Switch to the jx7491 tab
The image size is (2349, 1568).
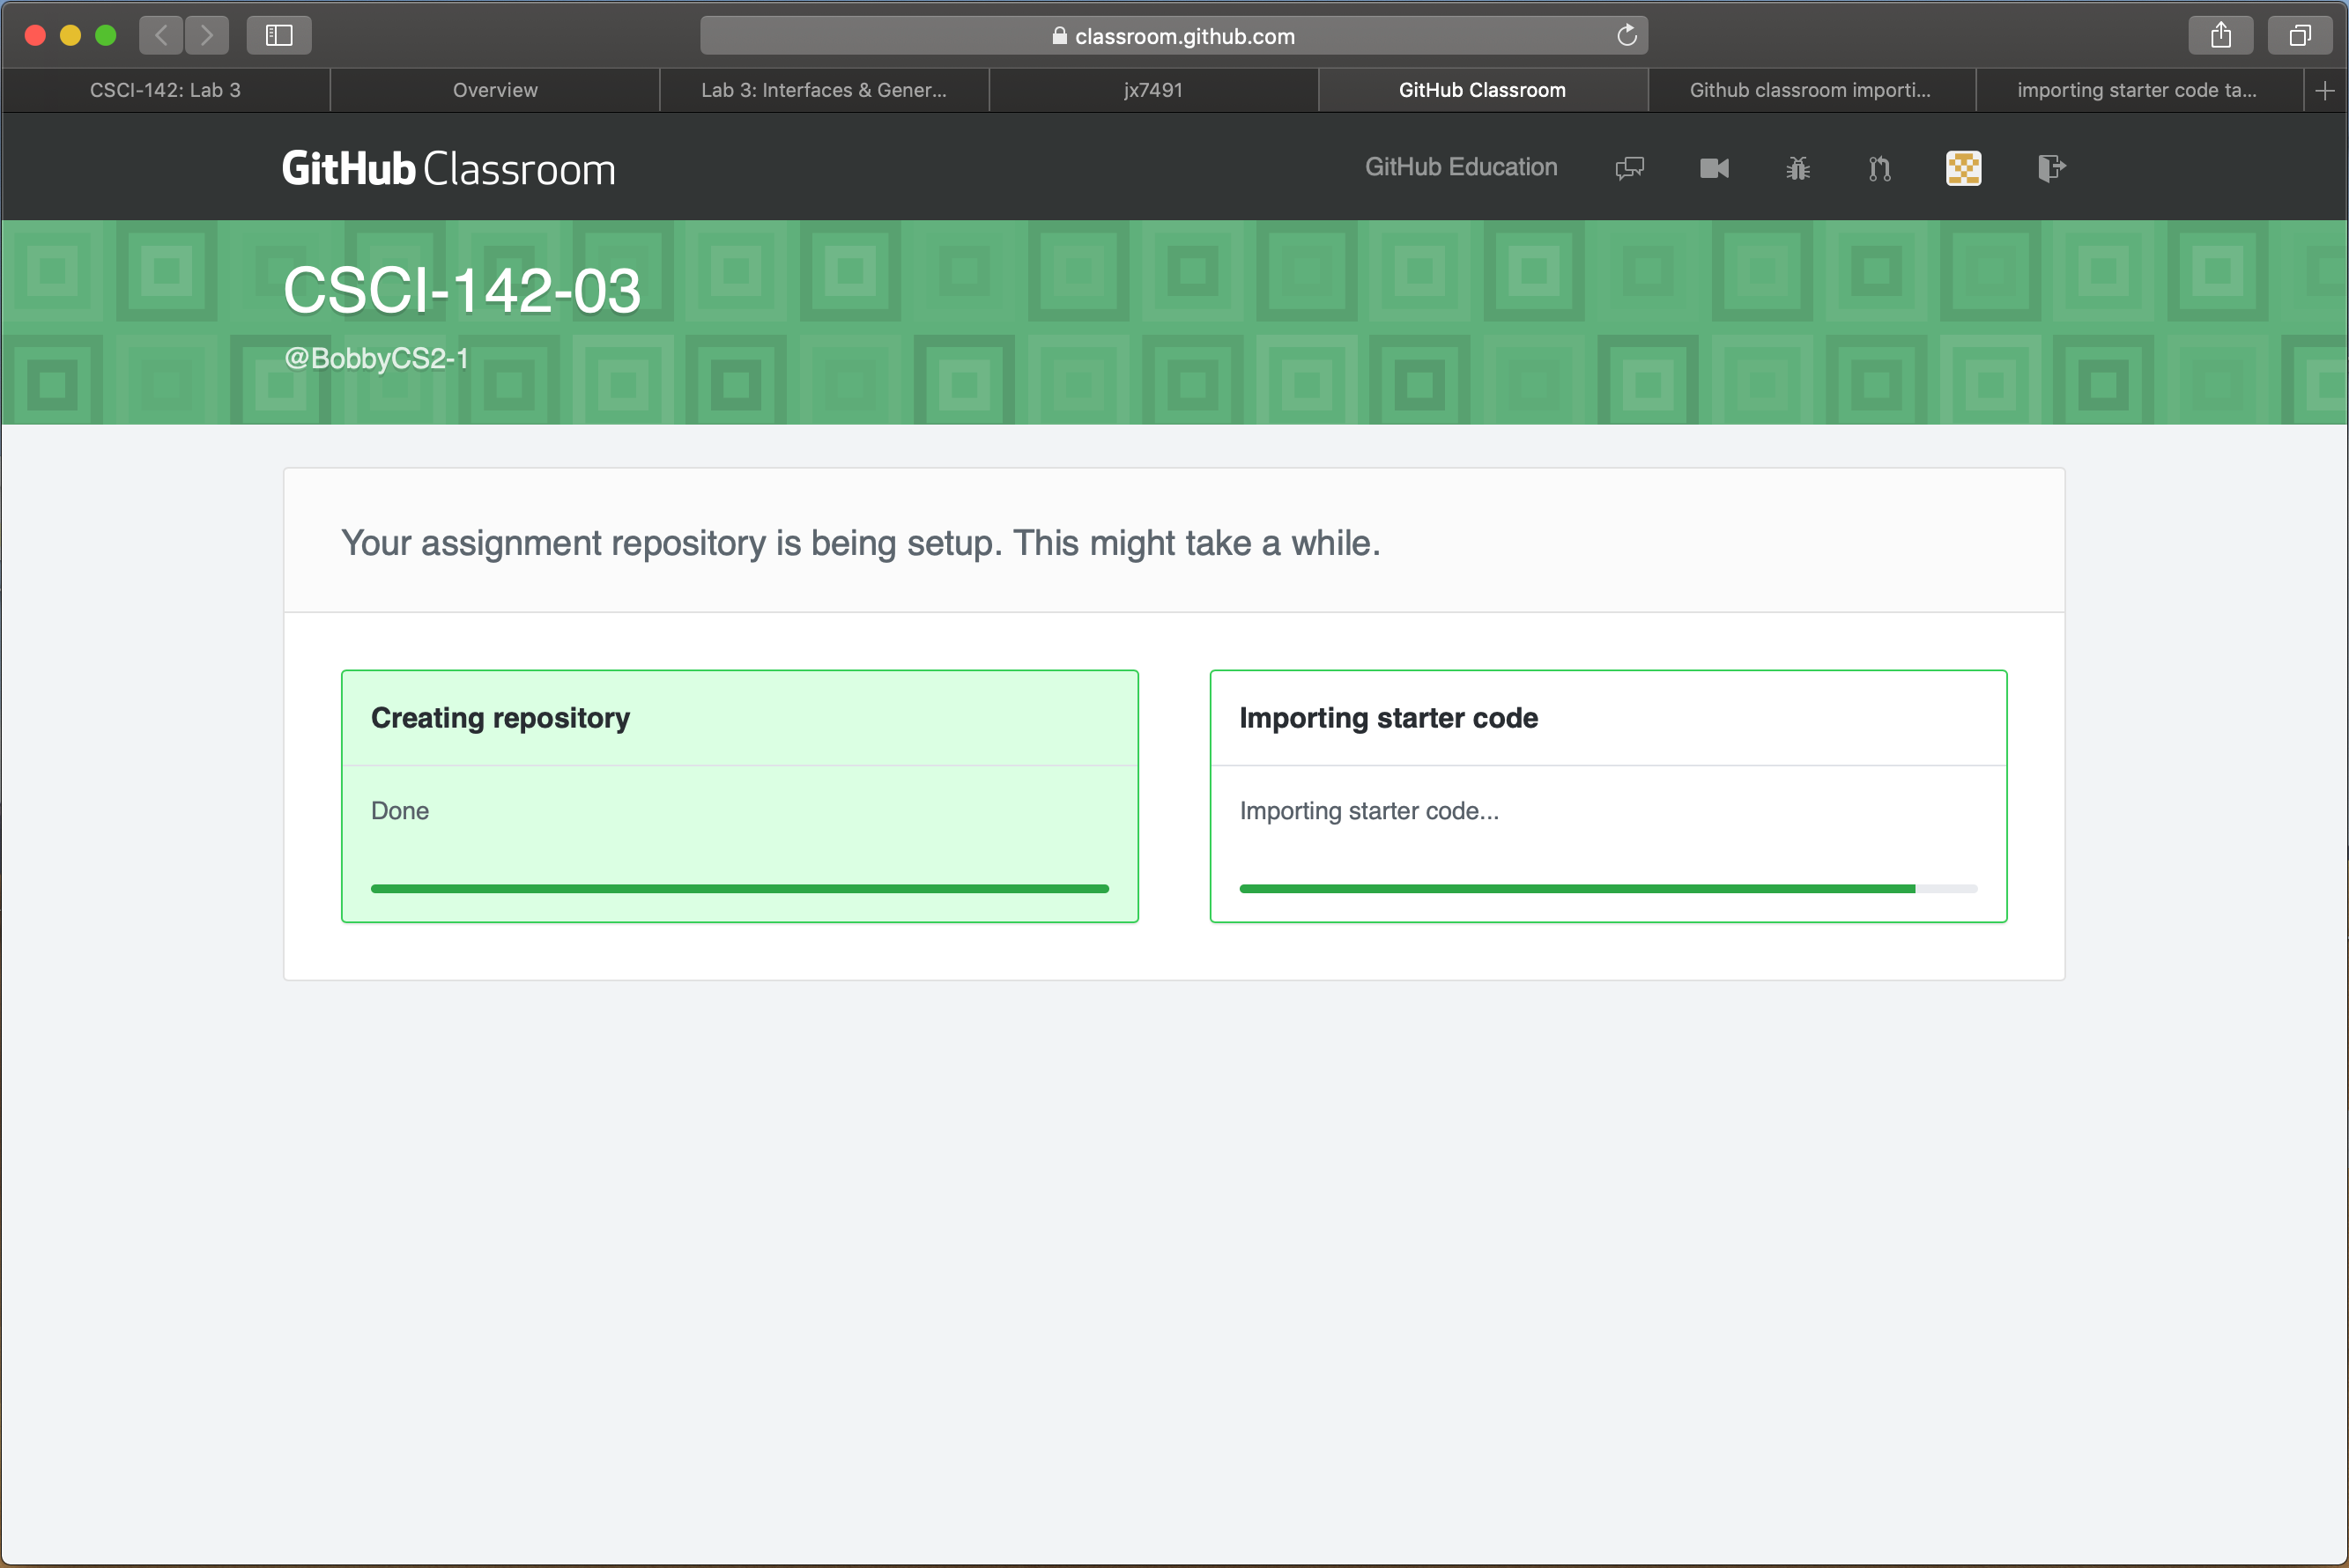(x=1153, y=90)
